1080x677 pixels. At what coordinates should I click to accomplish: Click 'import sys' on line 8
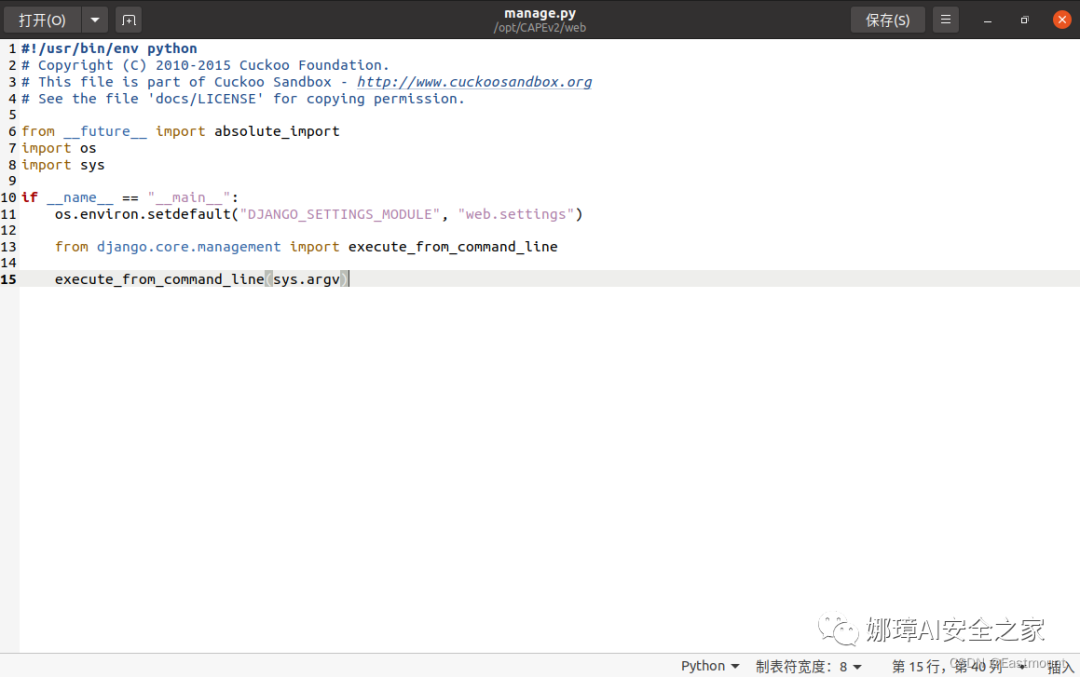click(63, 165)
